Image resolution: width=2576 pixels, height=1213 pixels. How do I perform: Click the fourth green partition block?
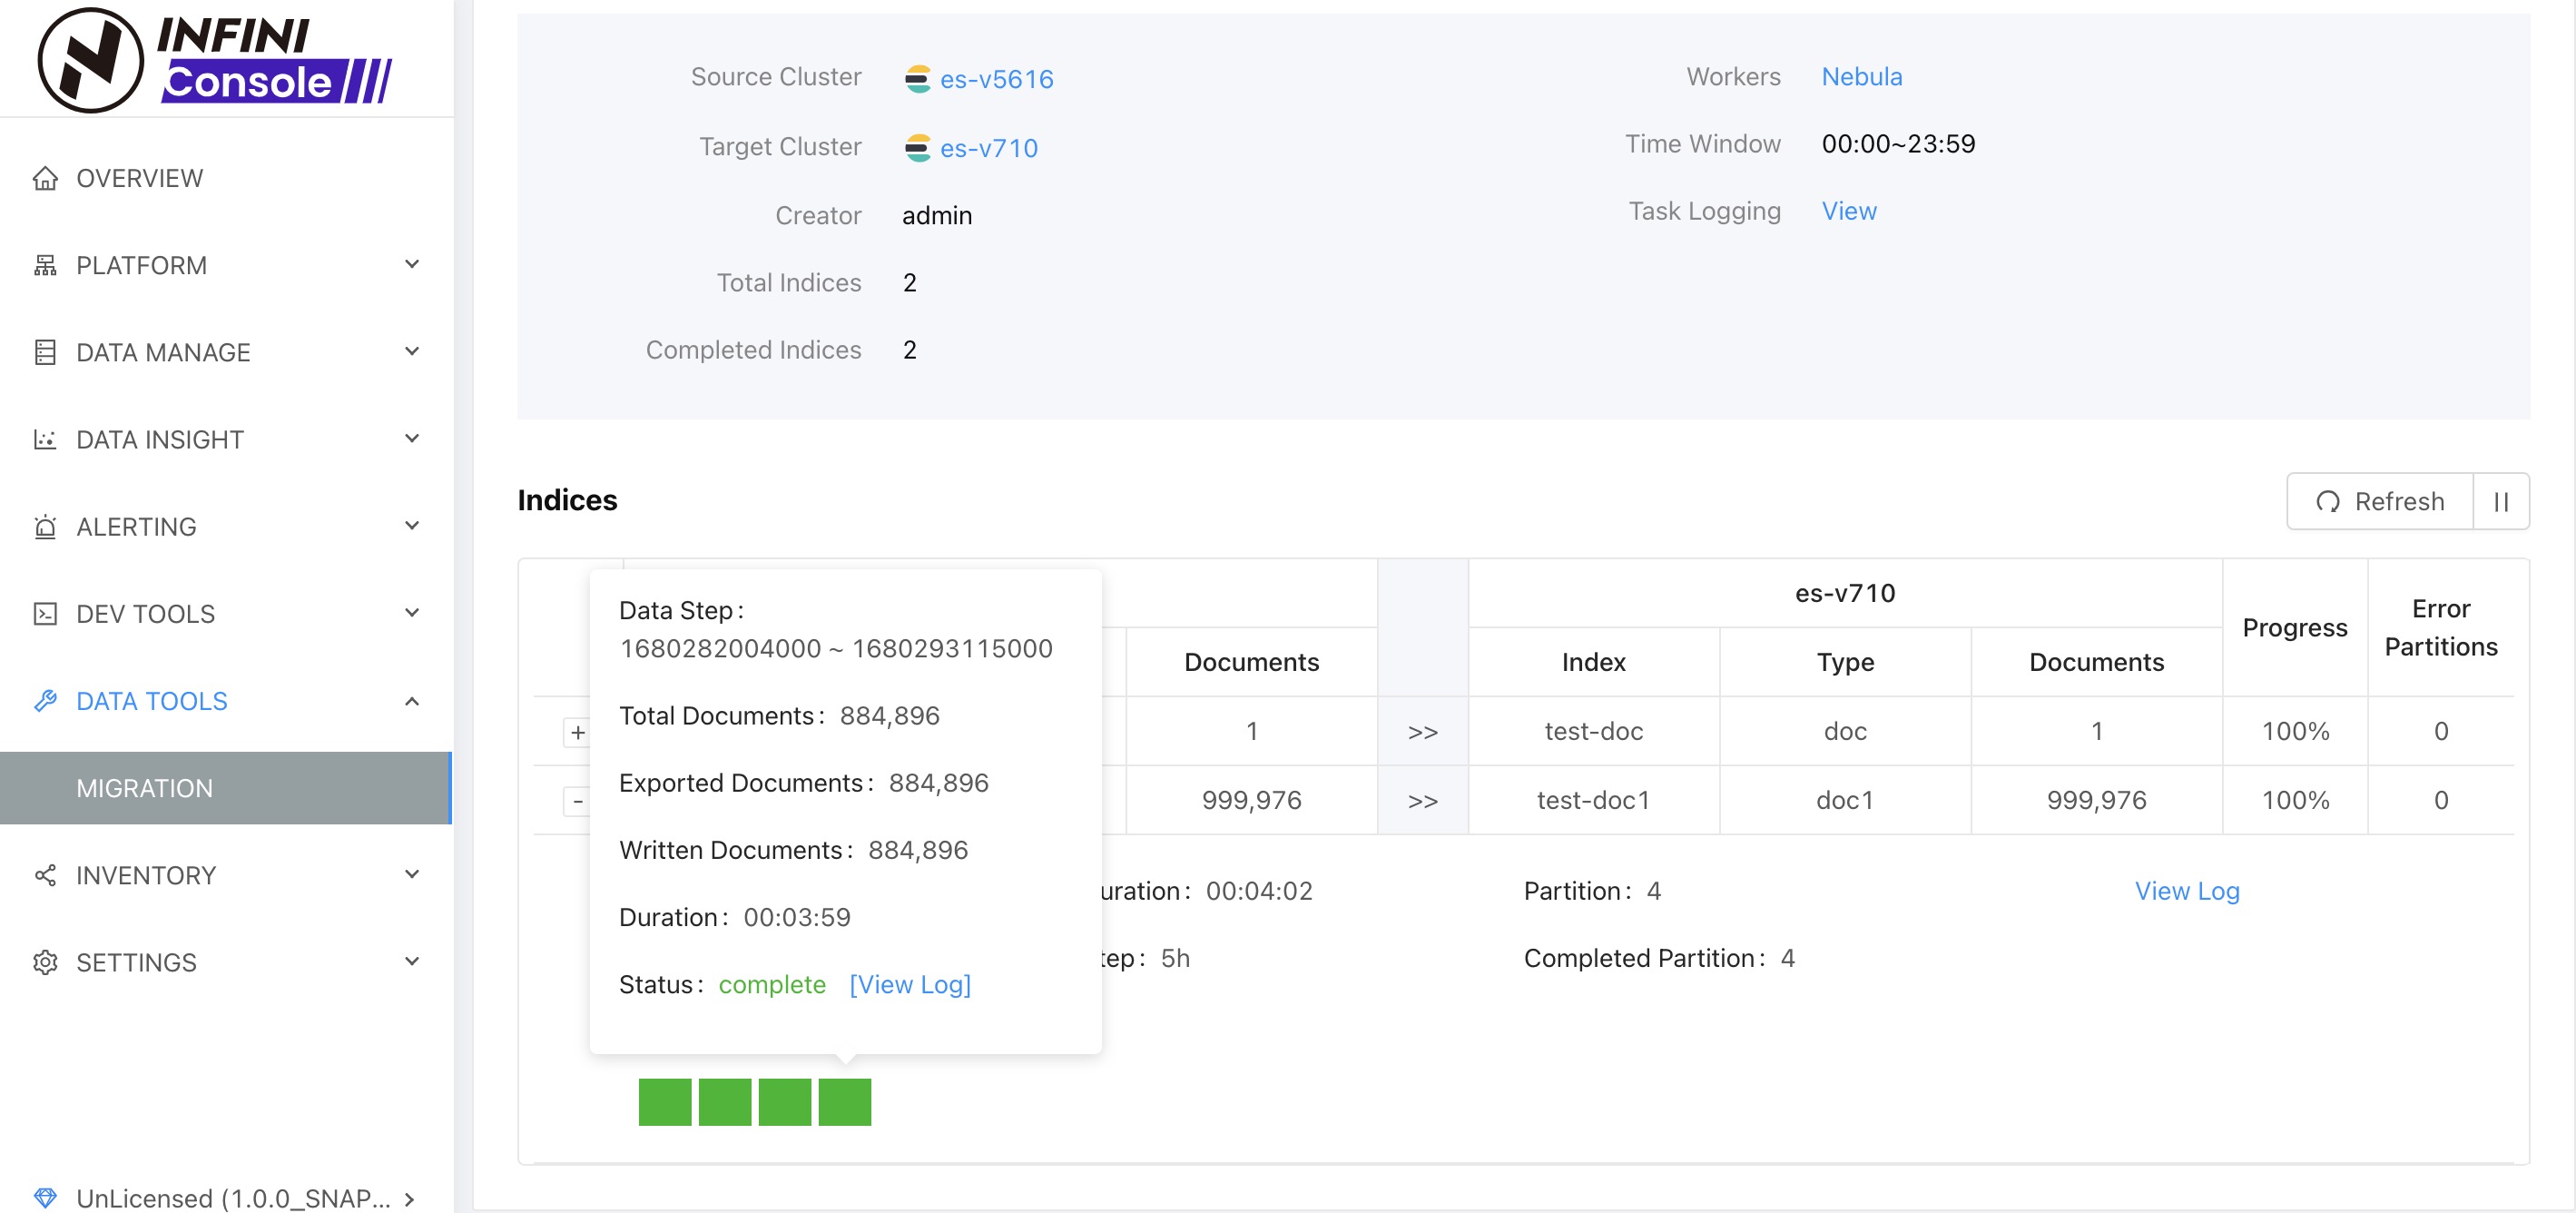tap(844, 1101)
